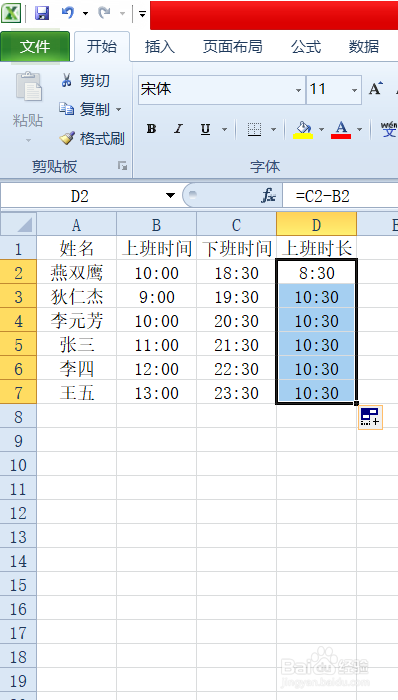Select cell with value 13:00
This screenshot has width=398, height=700.
click(x=157, y=393)
